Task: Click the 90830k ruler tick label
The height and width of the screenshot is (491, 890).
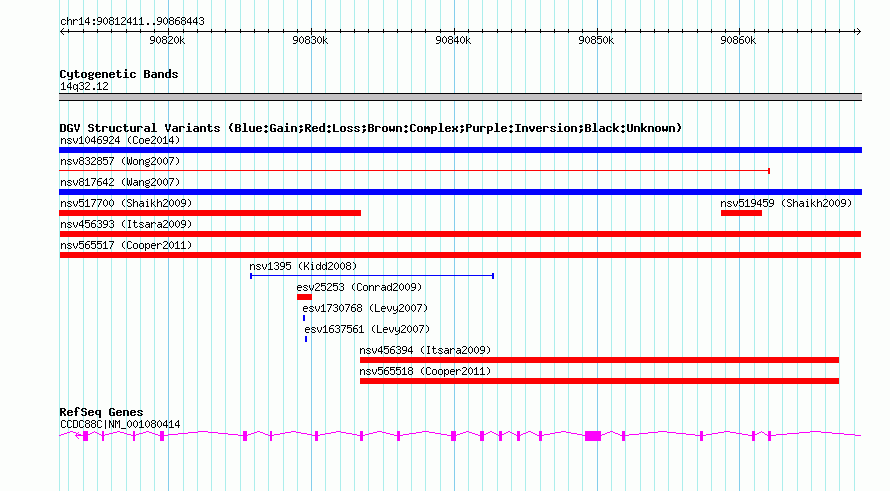Action: (310, 40)
